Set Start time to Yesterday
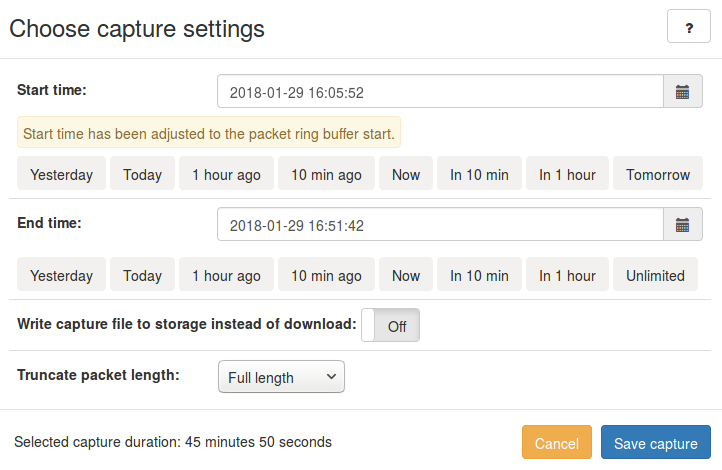722x470 pixels. tap(61, 173)
